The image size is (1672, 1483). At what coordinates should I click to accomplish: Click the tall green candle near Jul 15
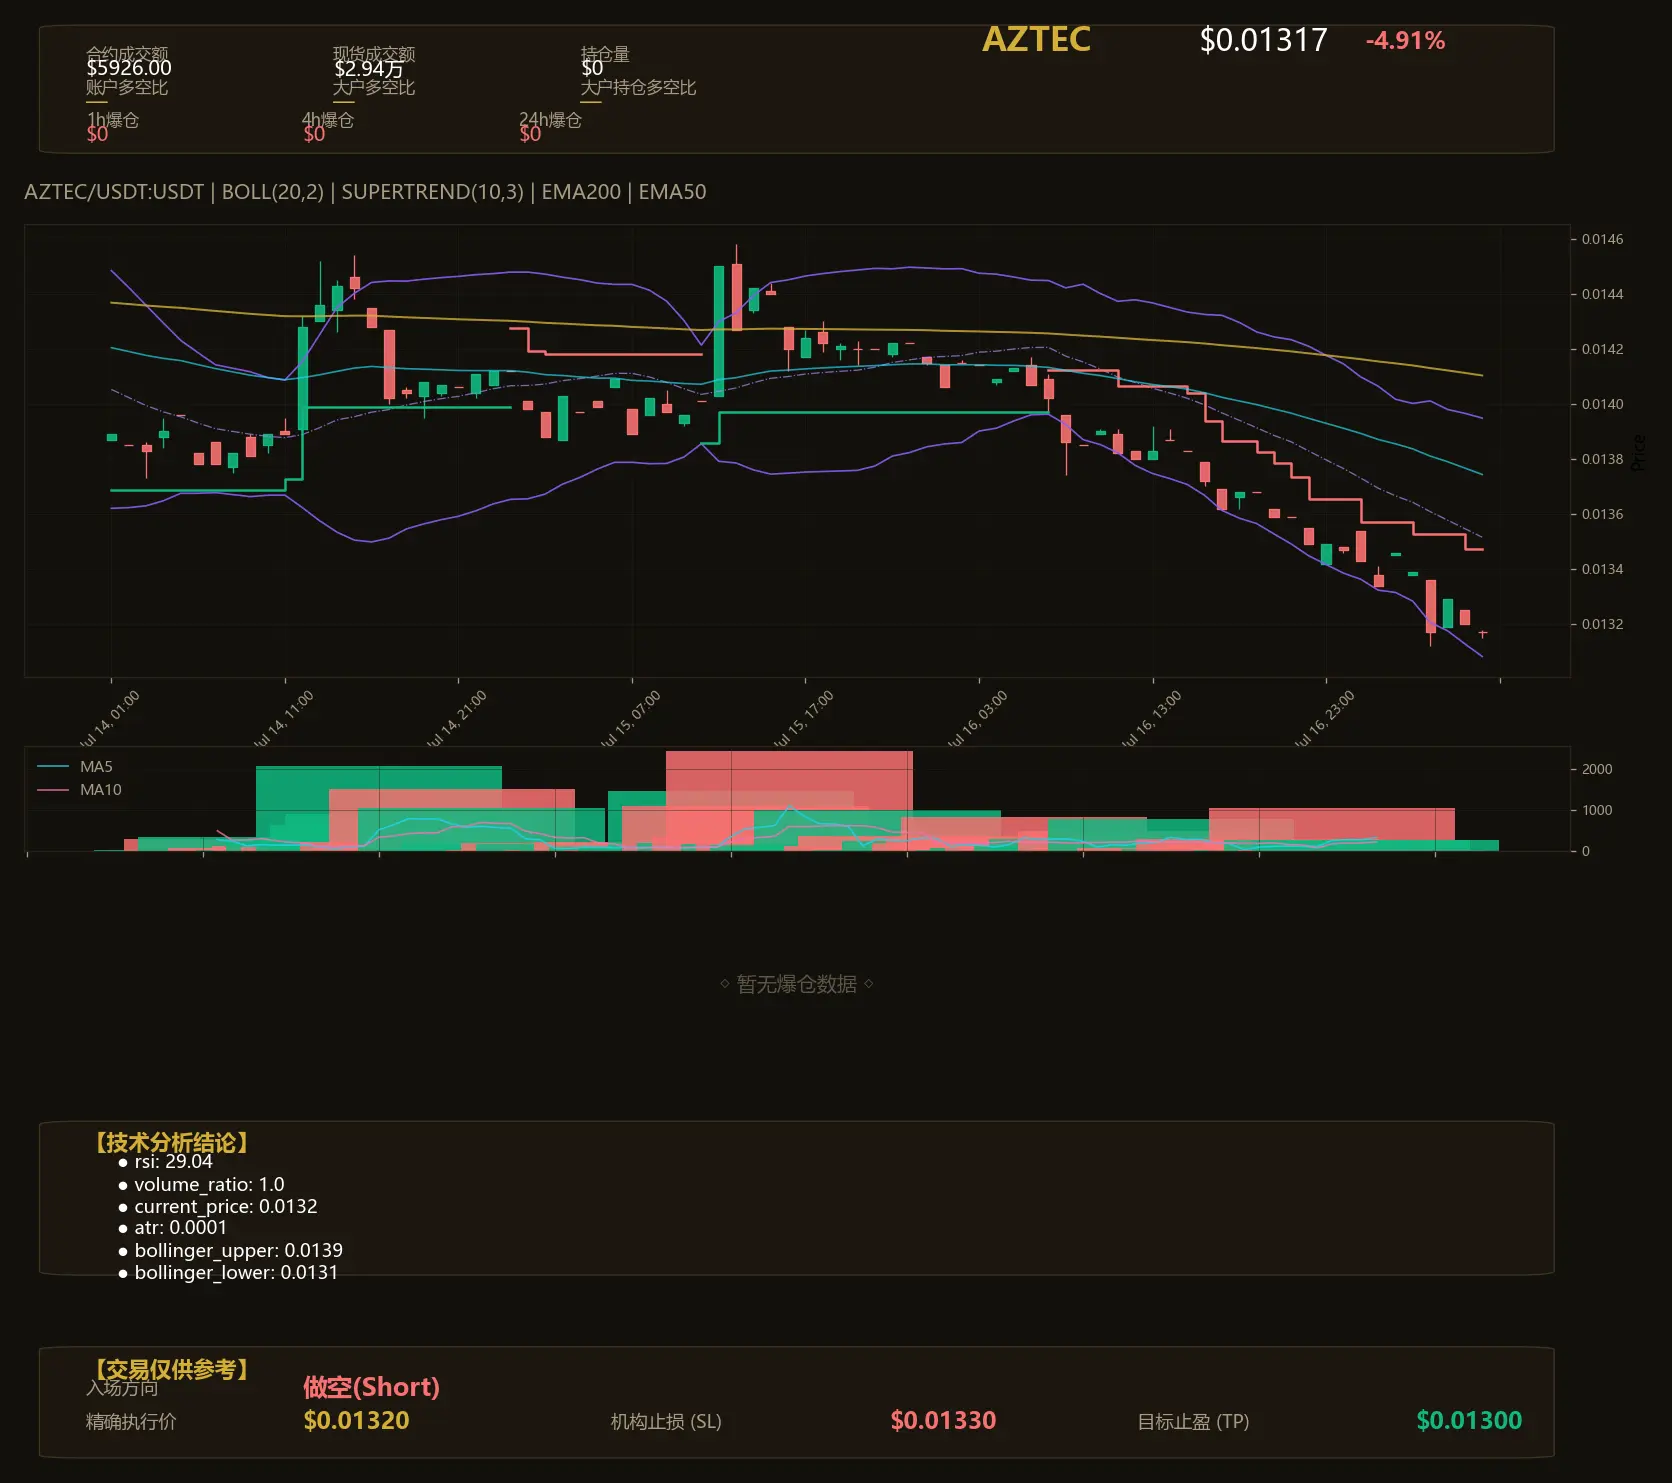click(719, 331)
